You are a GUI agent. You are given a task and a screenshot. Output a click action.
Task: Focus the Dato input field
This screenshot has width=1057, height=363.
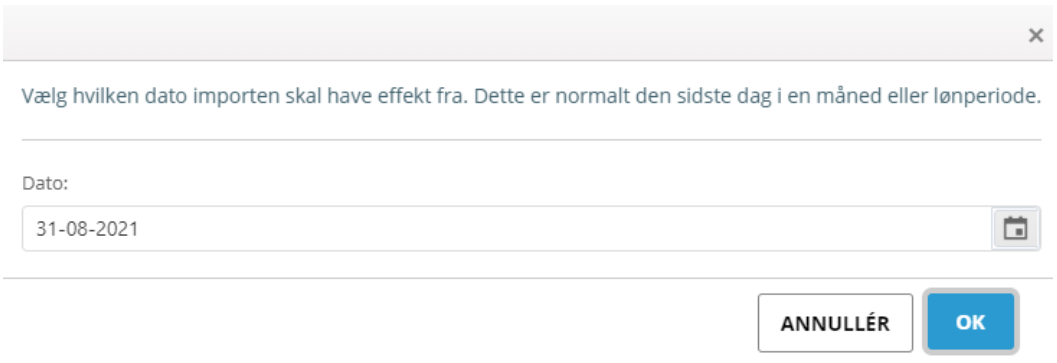coord(508,229)
